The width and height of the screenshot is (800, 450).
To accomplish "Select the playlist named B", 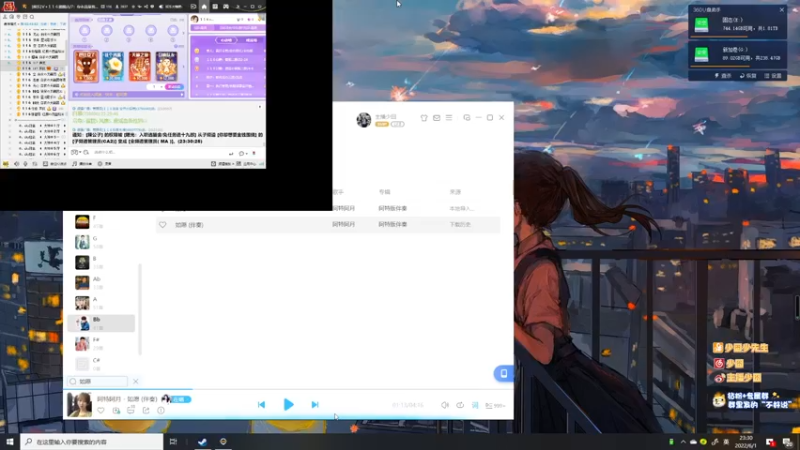I will pyautogui.click(x=101, y=262).
